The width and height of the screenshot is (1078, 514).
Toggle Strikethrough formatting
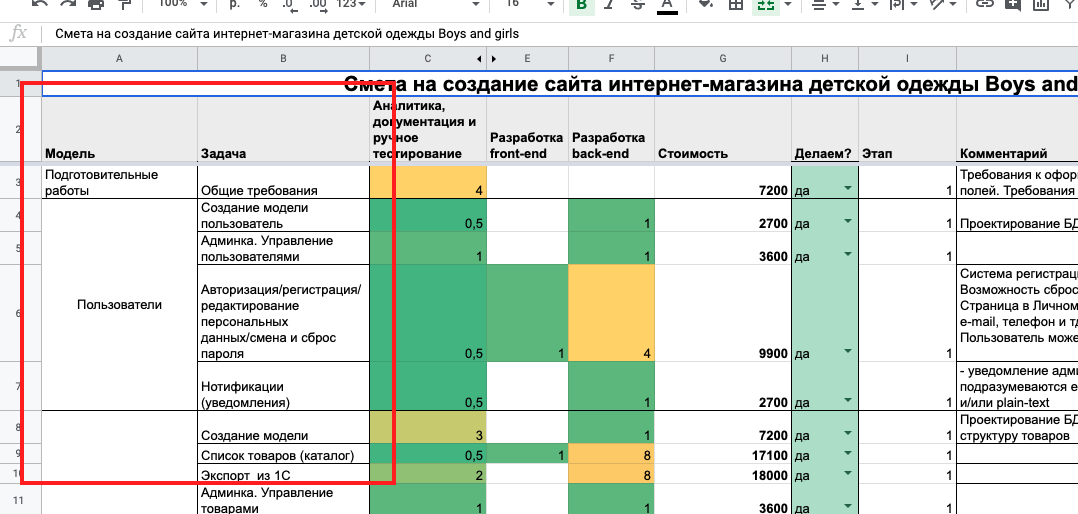tap(639, 4)
